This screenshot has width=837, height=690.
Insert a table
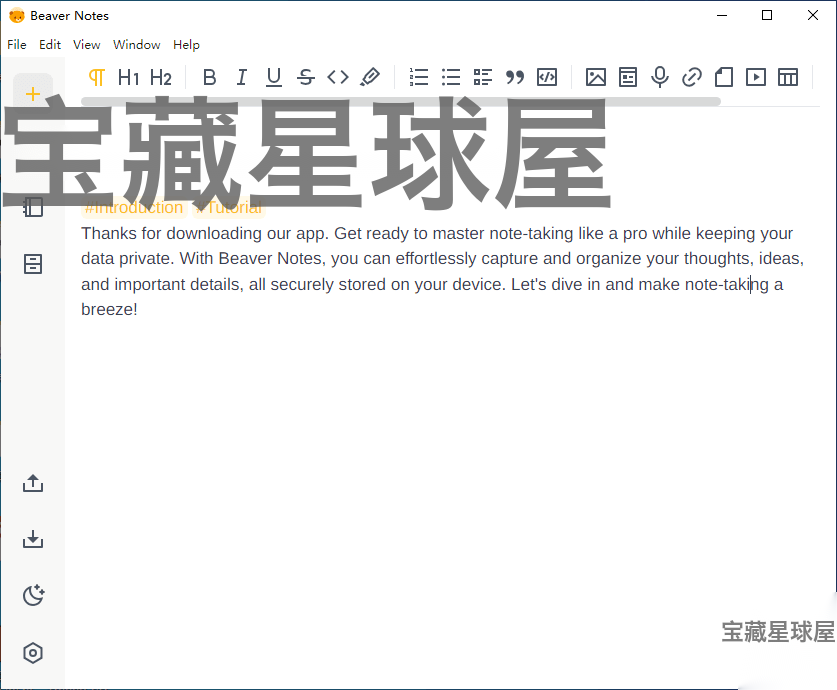(x=788, y=77)
